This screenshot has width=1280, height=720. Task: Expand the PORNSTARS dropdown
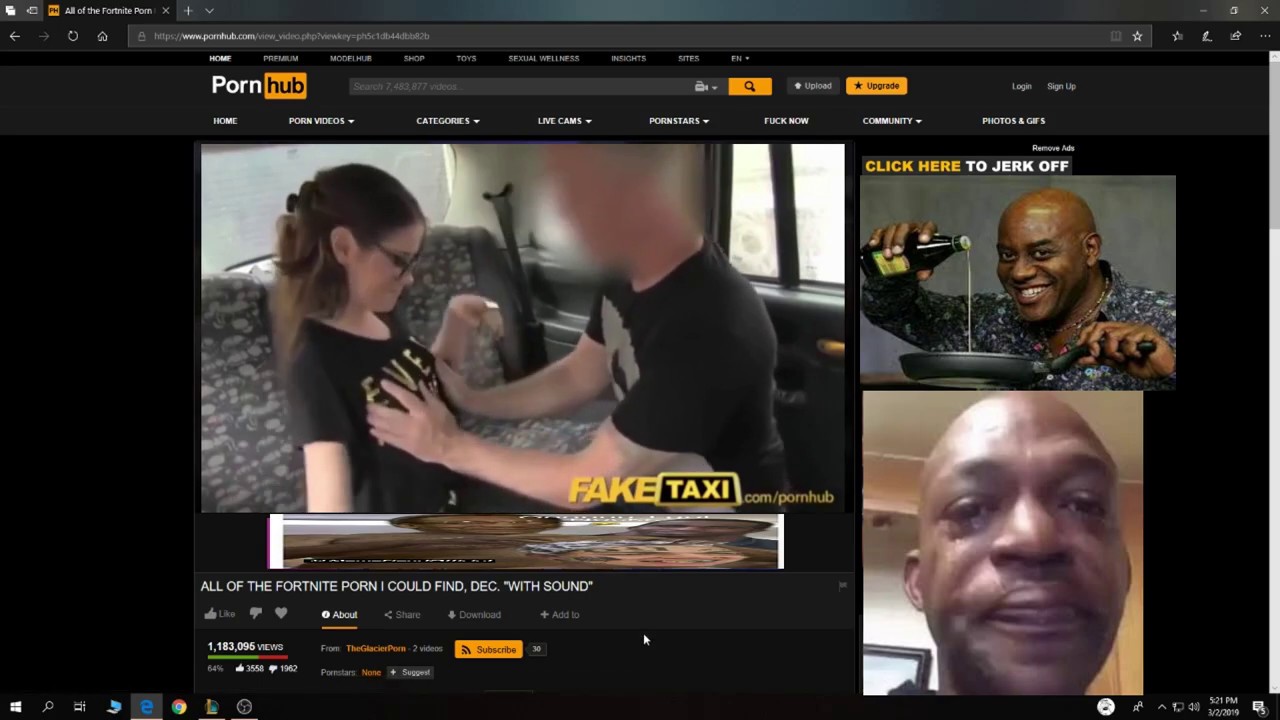pos(679,121)
